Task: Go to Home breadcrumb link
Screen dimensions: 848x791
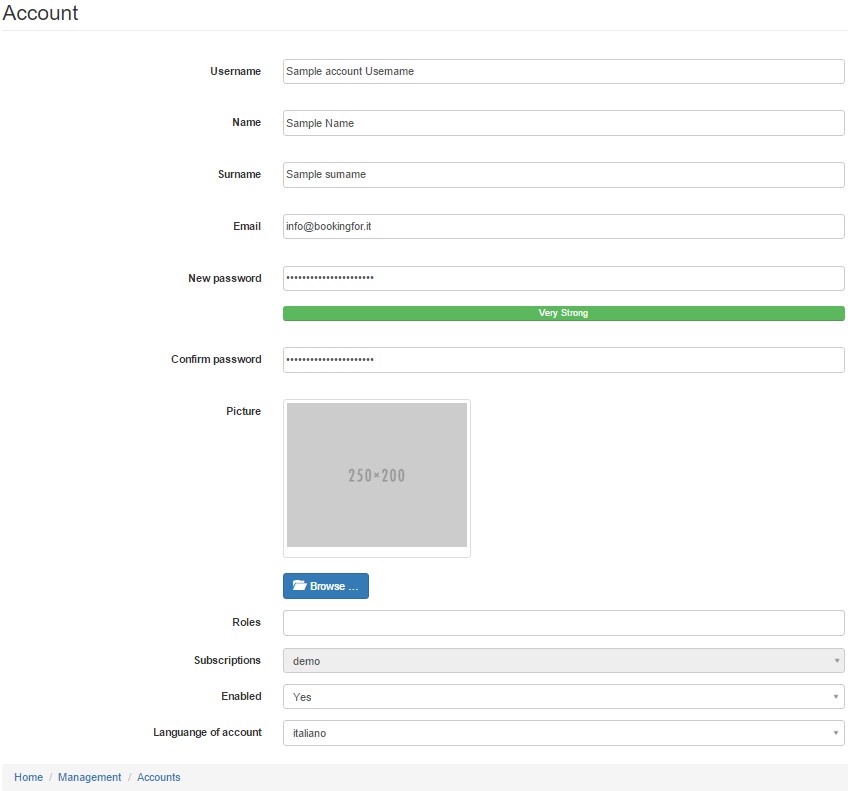Action: [28, 777]
